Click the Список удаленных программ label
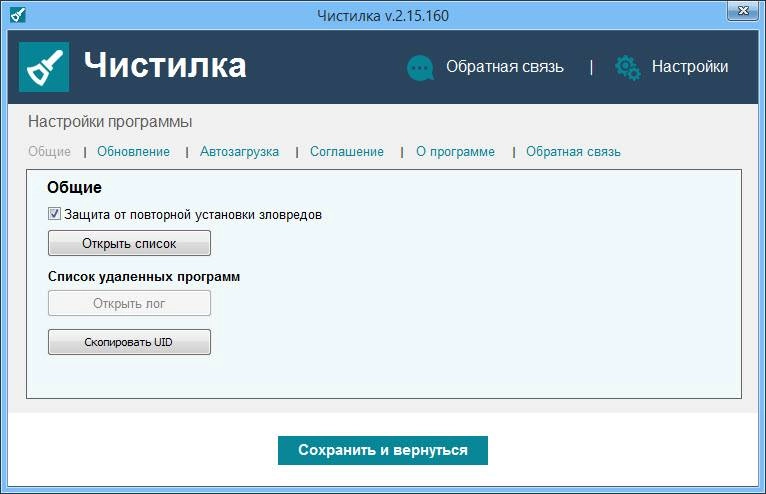 point(144,277)
